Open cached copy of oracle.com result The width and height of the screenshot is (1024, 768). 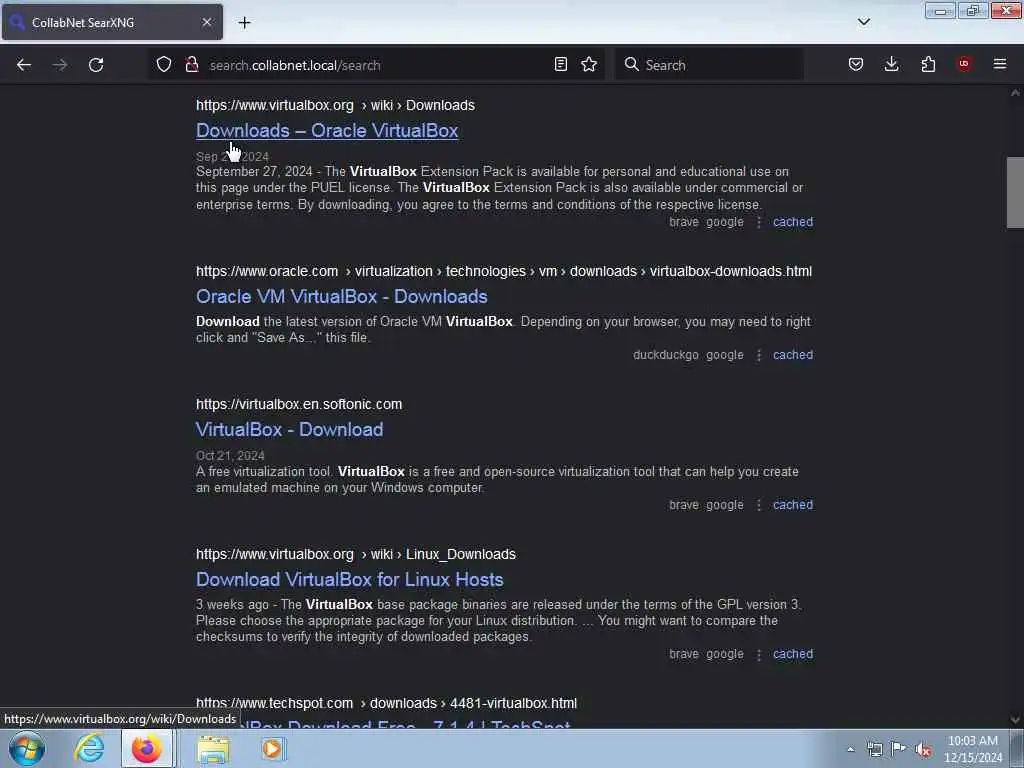coord(793,355)
